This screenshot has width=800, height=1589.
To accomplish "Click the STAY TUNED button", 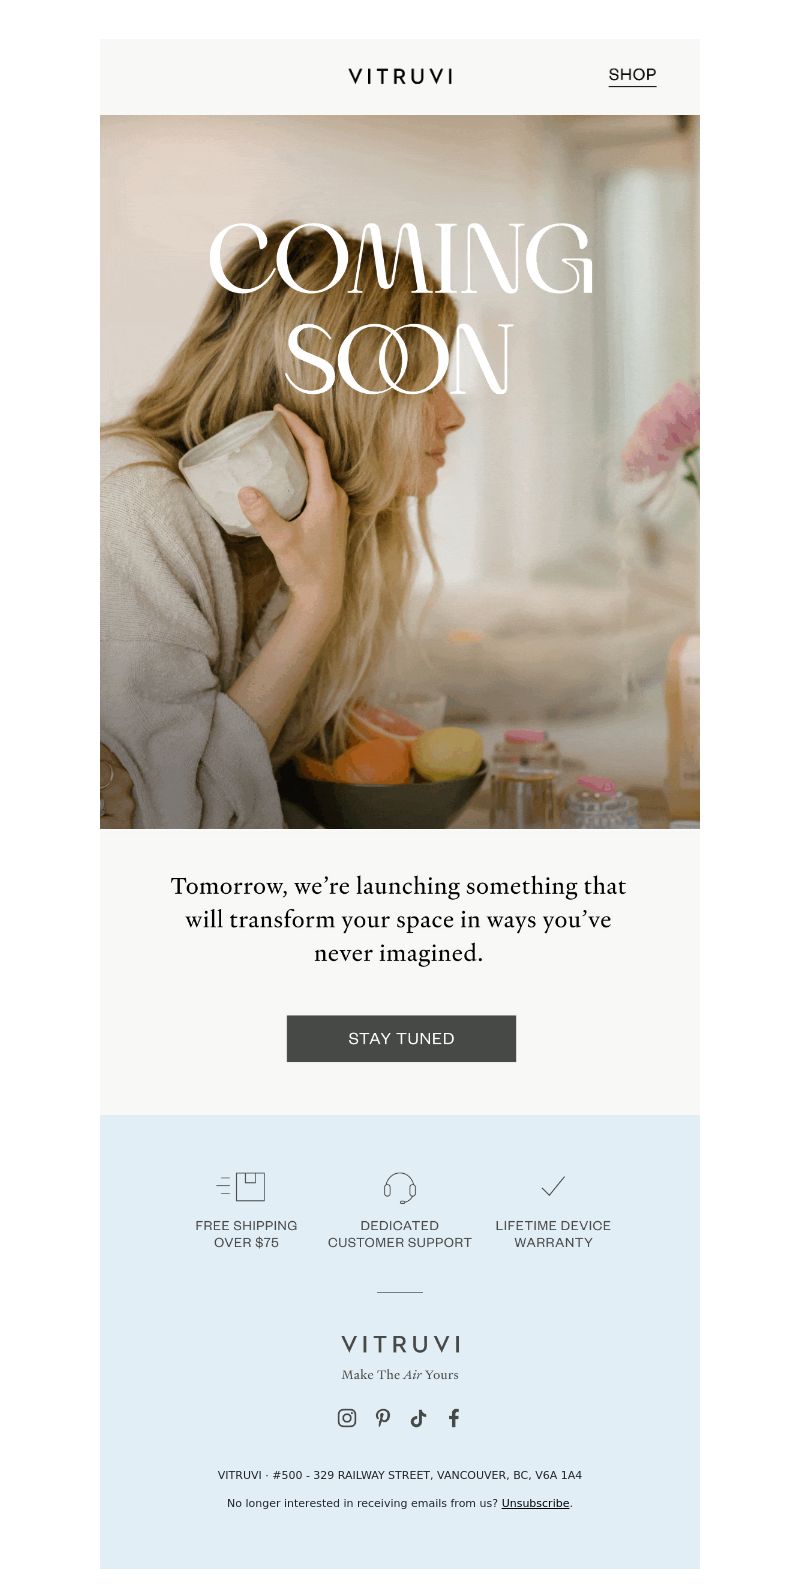I will pyautogui.click(x=401, y=1038).
